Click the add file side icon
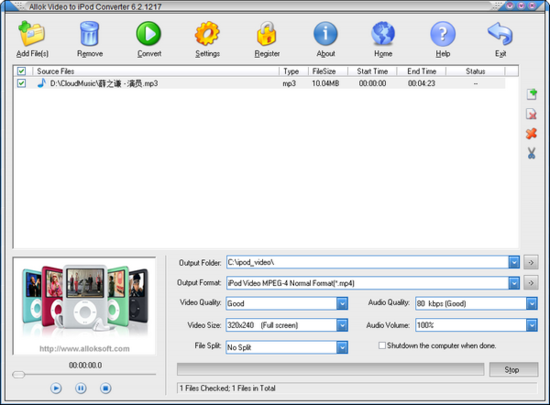The height and width of the screenshot is (405, 550). pos(531,94)
